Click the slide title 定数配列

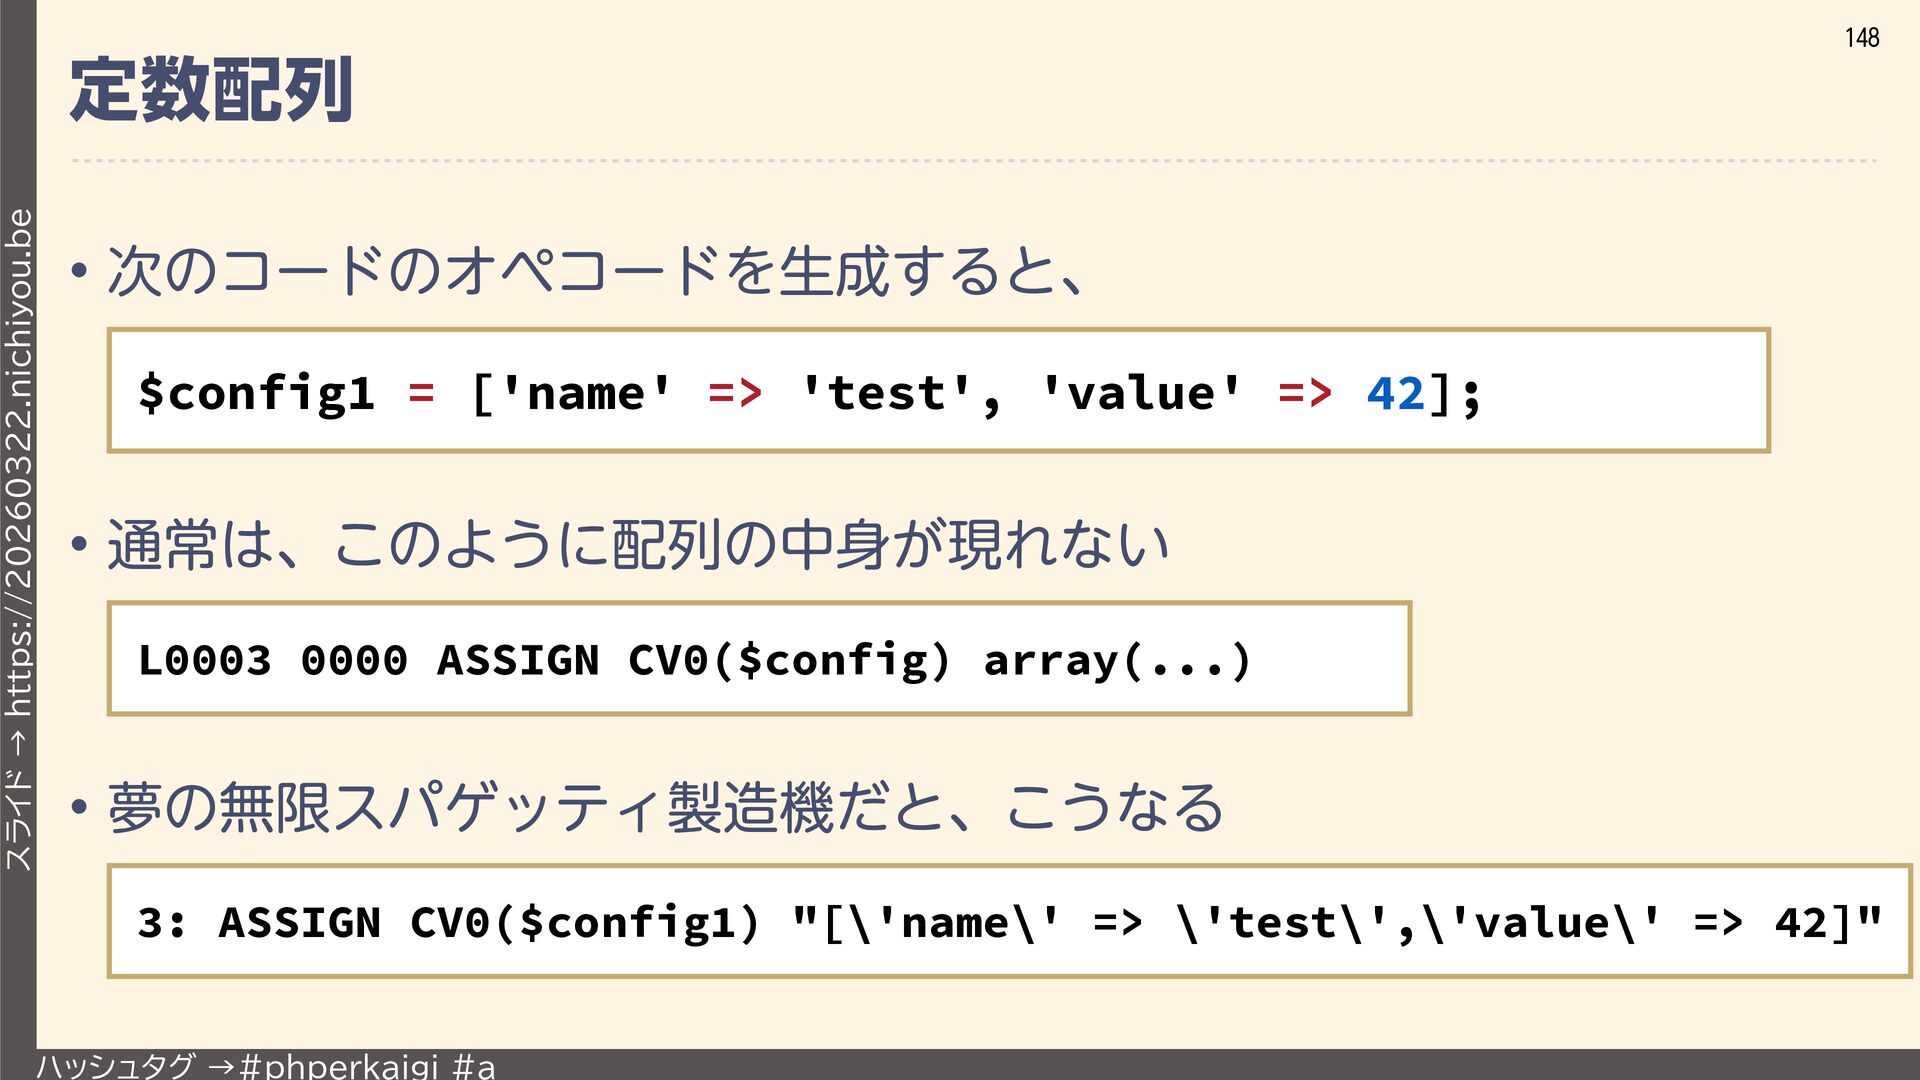[x=211, y=90]
